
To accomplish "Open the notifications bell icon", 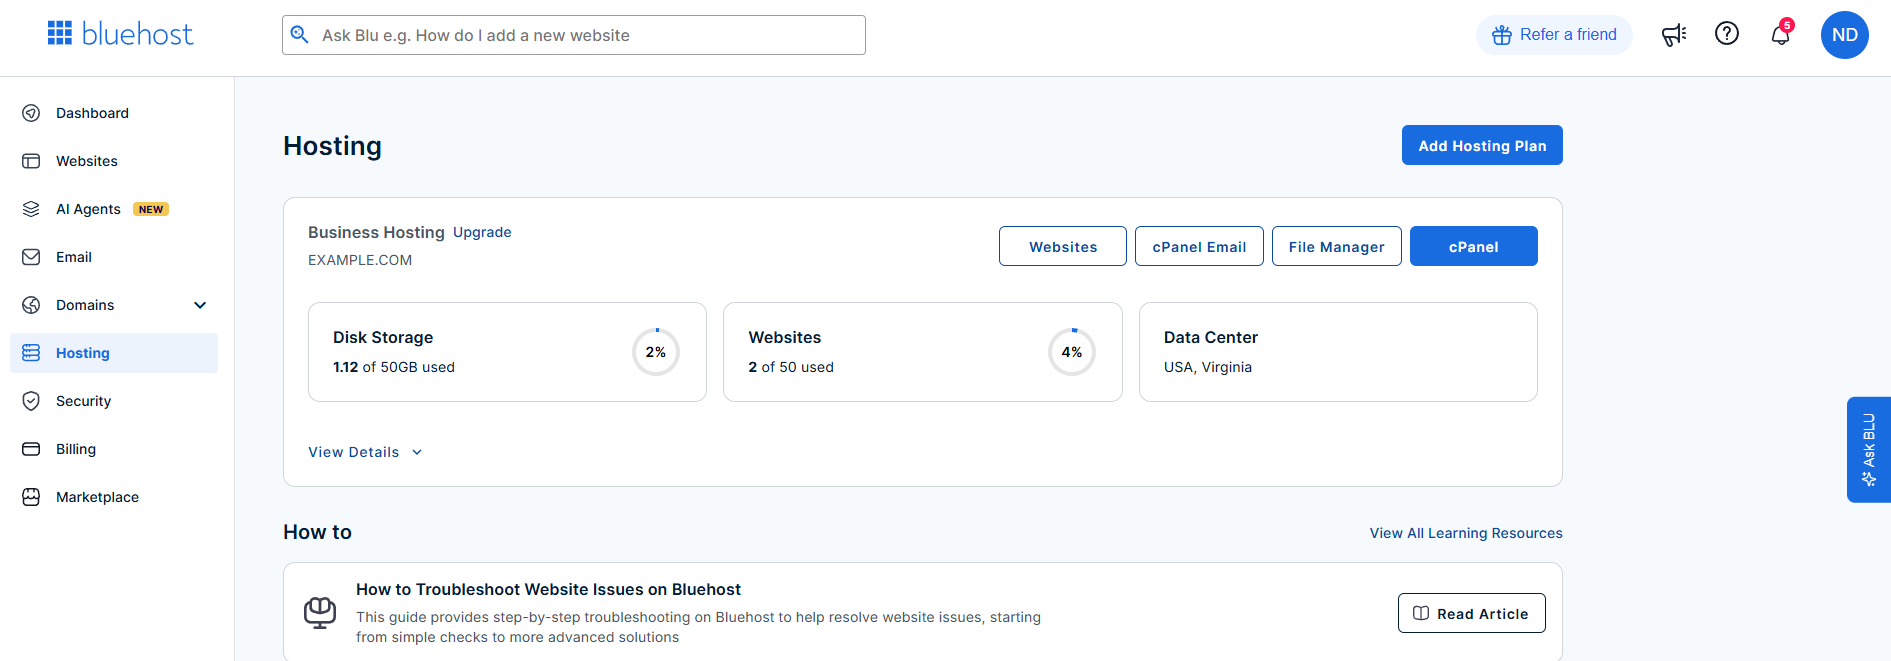I will 1781,35.
